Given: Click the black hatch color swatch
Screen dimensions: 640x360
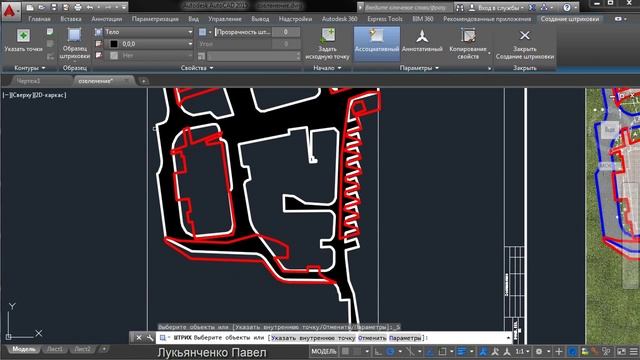Looking at the screenshot, I should coord(114,44).
